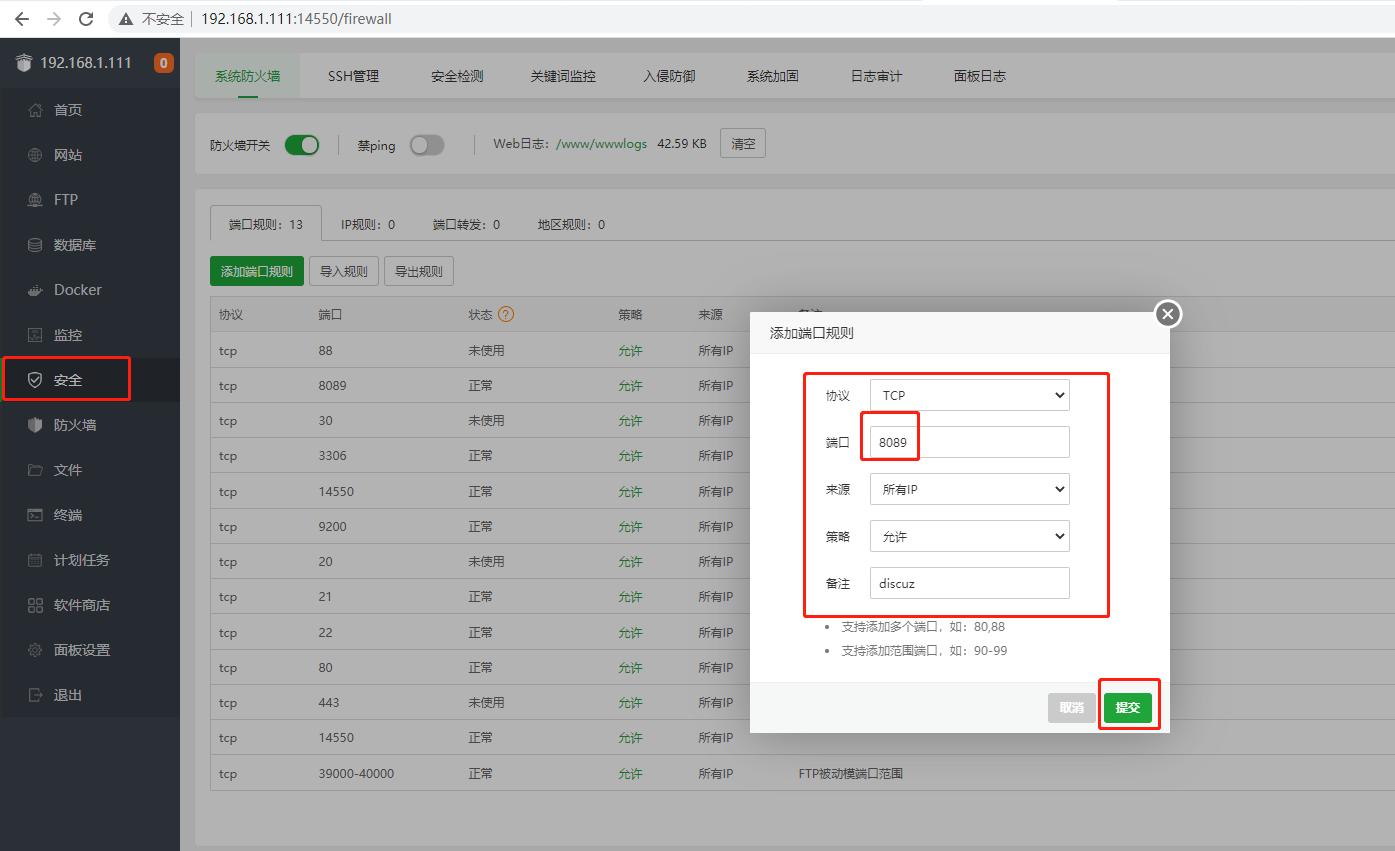The width and height of the screenshot is (1395, 851).
Task: Open the source (来源) 所有IP dropdown
Action: click(x=970, y=489)
